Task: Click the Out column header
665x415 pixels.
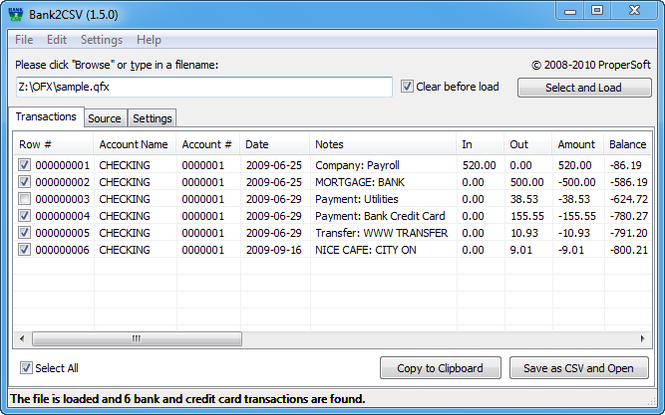Action: click(528, 145)
